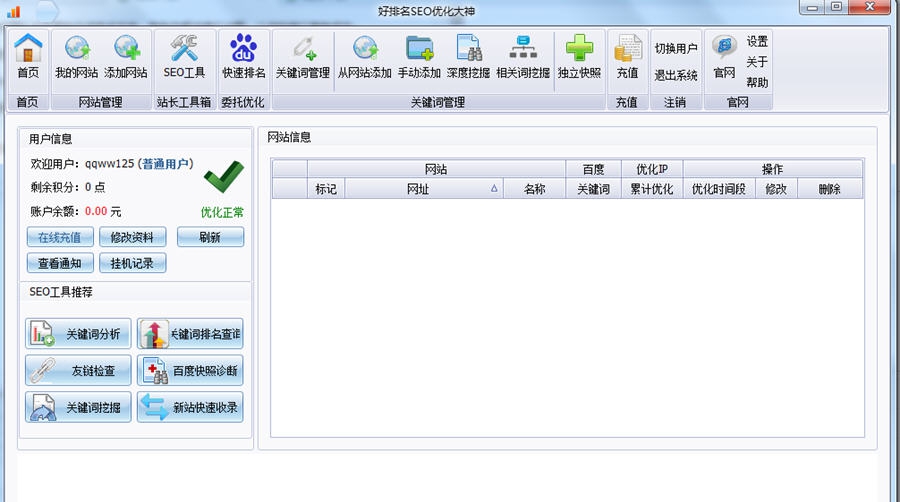This screenshot has width=900, height=502.
Task: Click the 累计优化 column header
Action: [x=652, y=189]
